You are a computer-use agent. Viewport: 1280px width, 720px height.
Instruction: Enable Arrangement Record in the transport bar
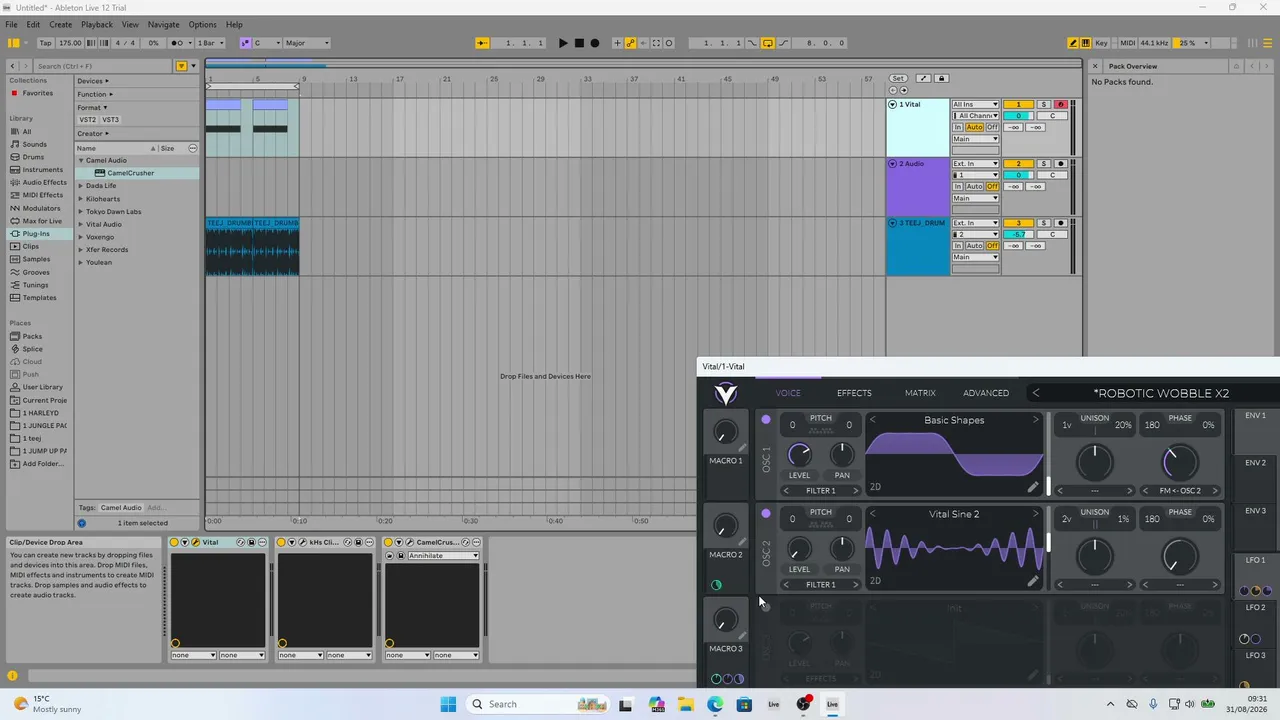click(595, 43)
